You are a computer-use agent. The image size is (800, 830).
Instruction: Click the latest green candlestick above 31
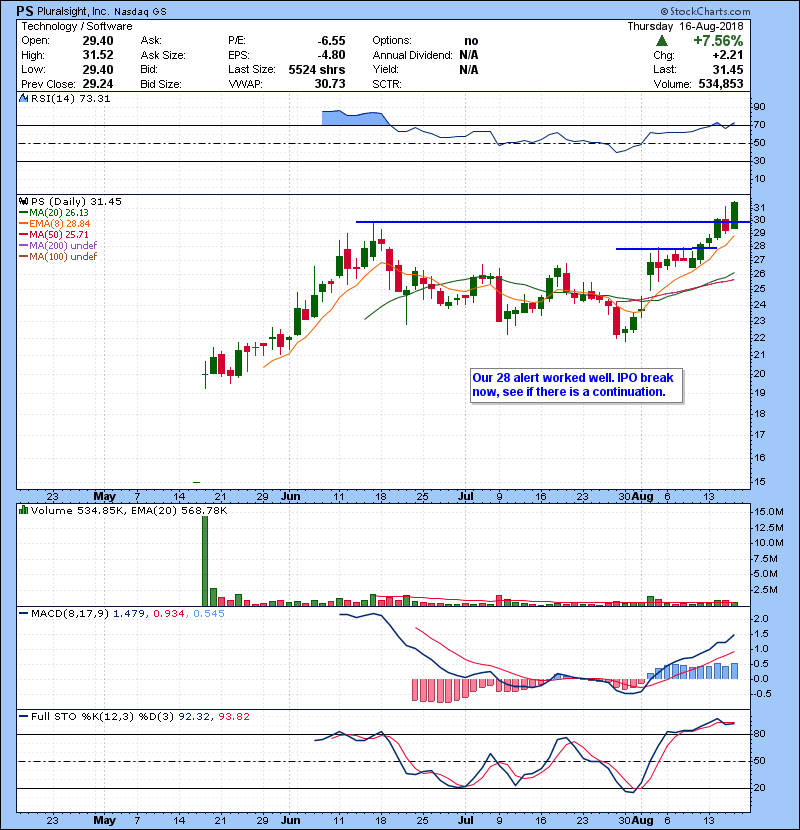point(734,215)
